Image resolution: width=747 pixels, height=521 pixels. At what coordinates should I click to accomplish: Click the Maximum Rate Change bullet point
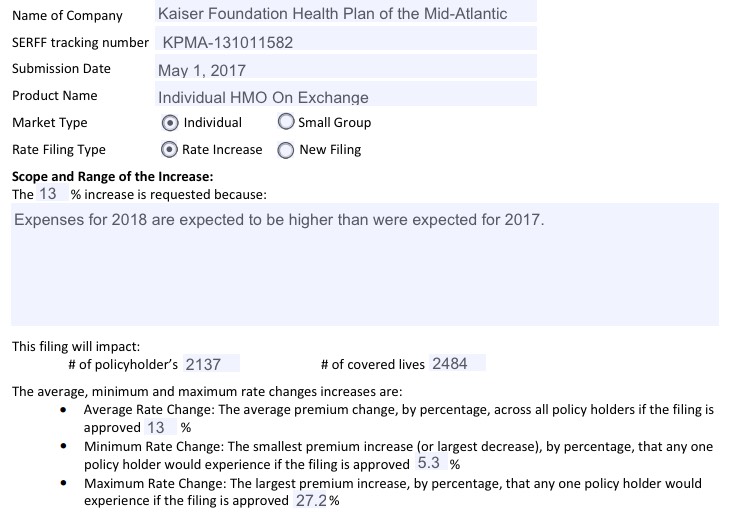point(65,484)
